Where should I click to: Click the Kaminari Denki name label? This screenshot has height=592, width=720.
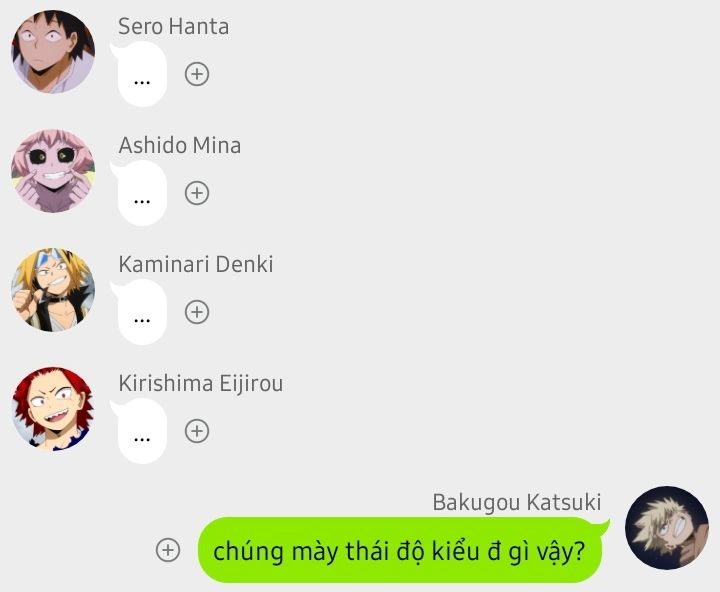click(196, 264)
